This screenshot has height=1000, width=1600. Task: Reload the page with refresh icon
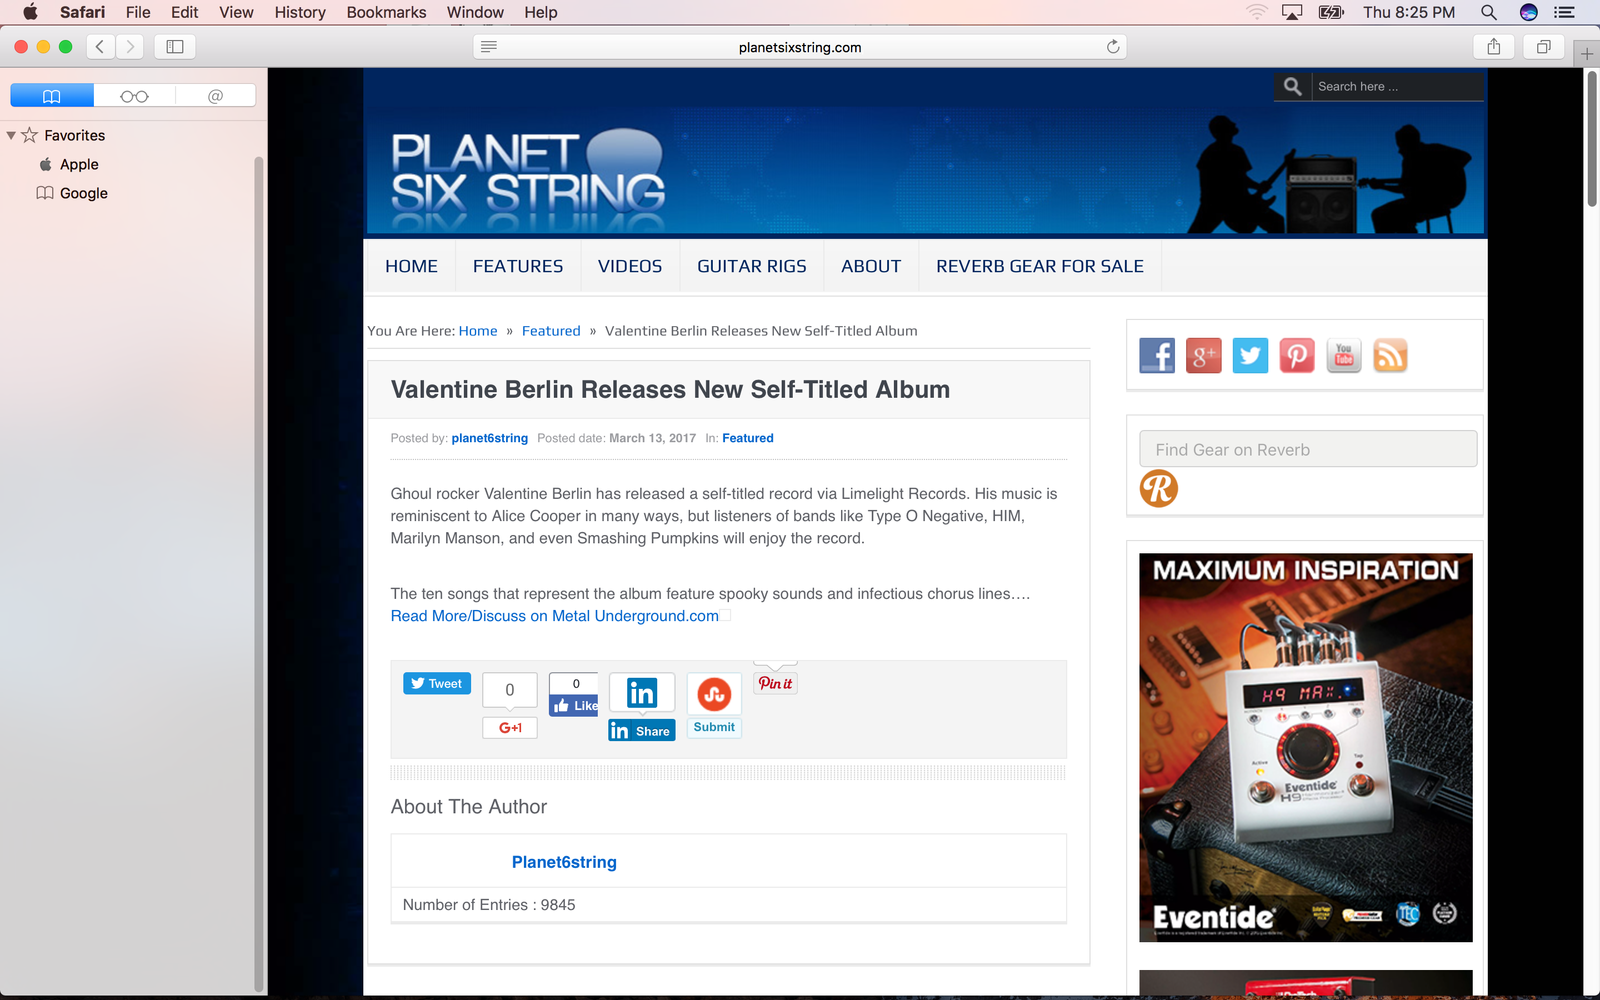[1113, 47]
